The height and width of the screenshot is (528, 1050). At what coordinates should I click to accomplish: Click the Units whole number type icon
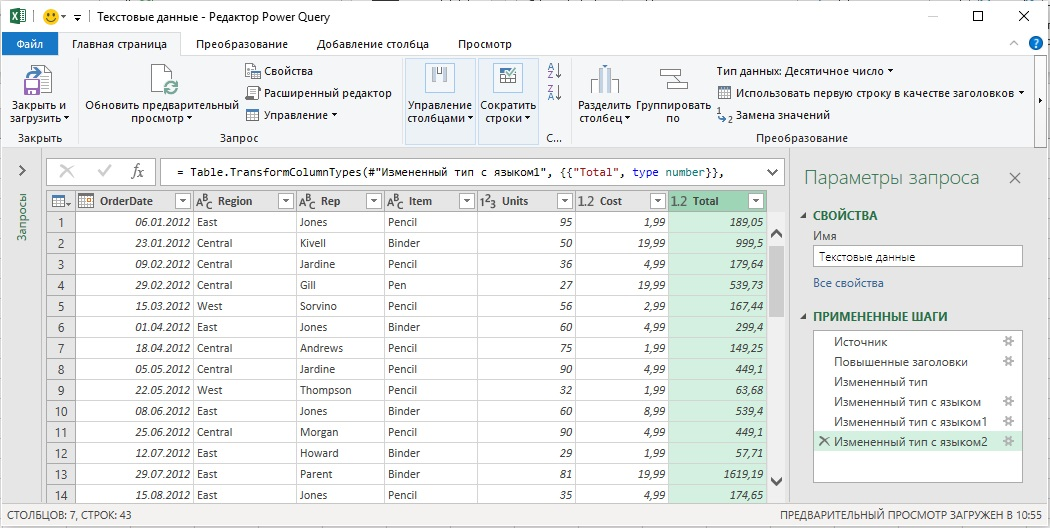pyautogui.click(x=488, y=201)
